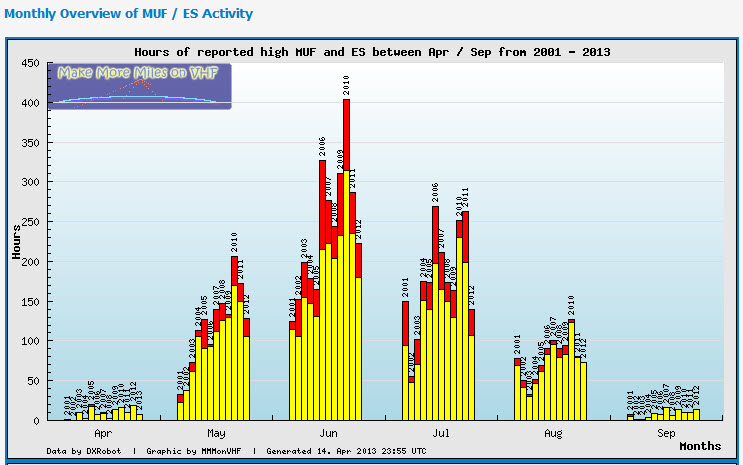Select the May month label on the axis
Screen dimensions: 743x465
pos(215,434)
